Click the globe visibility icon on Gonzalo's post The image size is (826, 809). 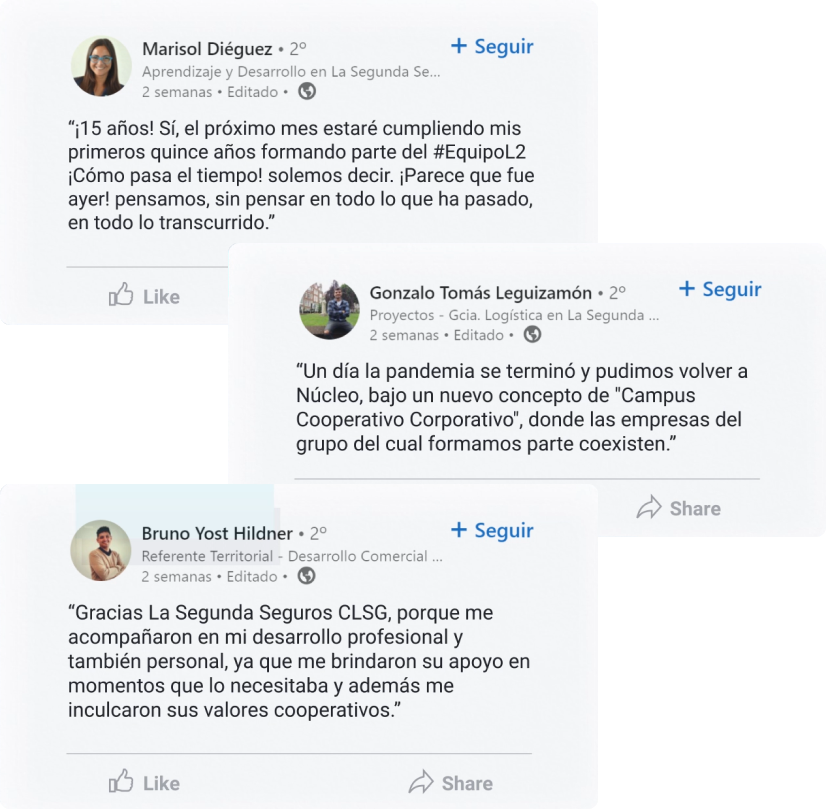[532, 334]
